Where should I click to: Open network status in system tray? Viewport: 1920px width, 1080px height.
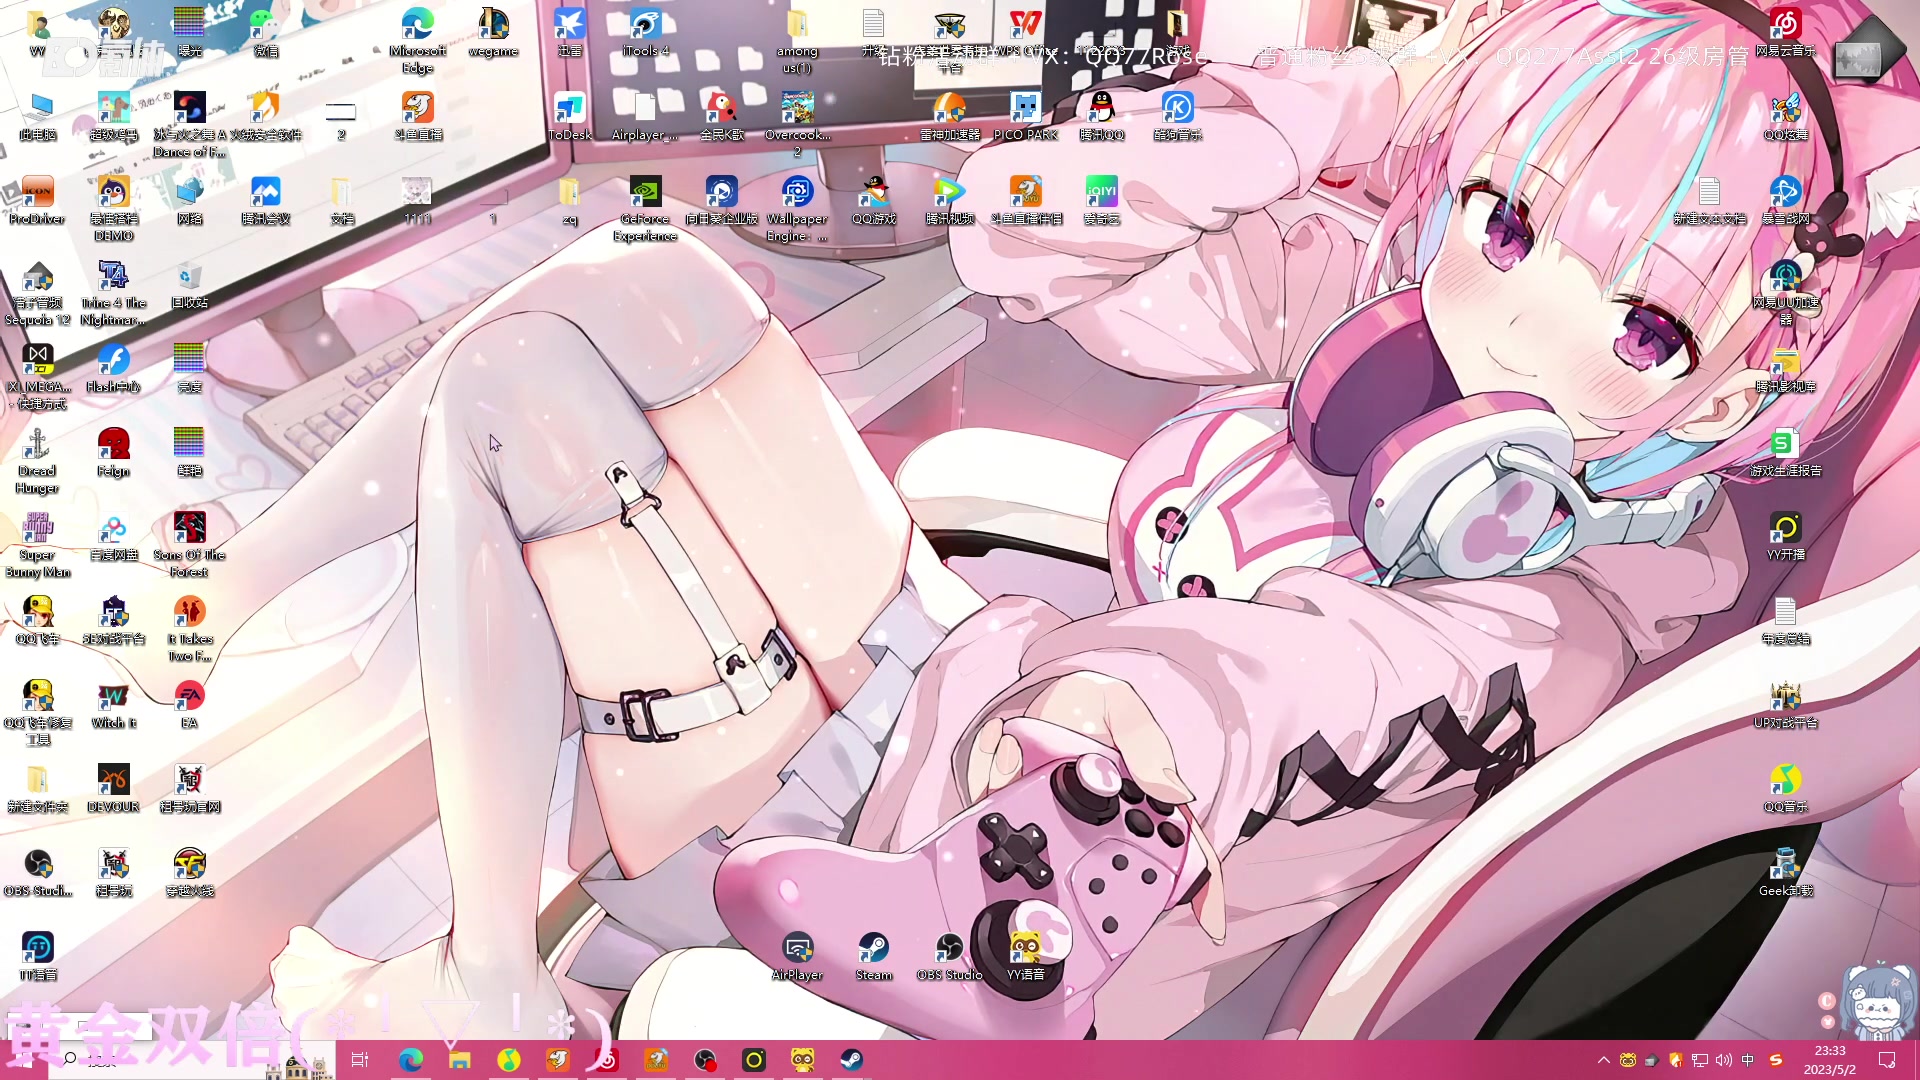pos(1700,1059)
